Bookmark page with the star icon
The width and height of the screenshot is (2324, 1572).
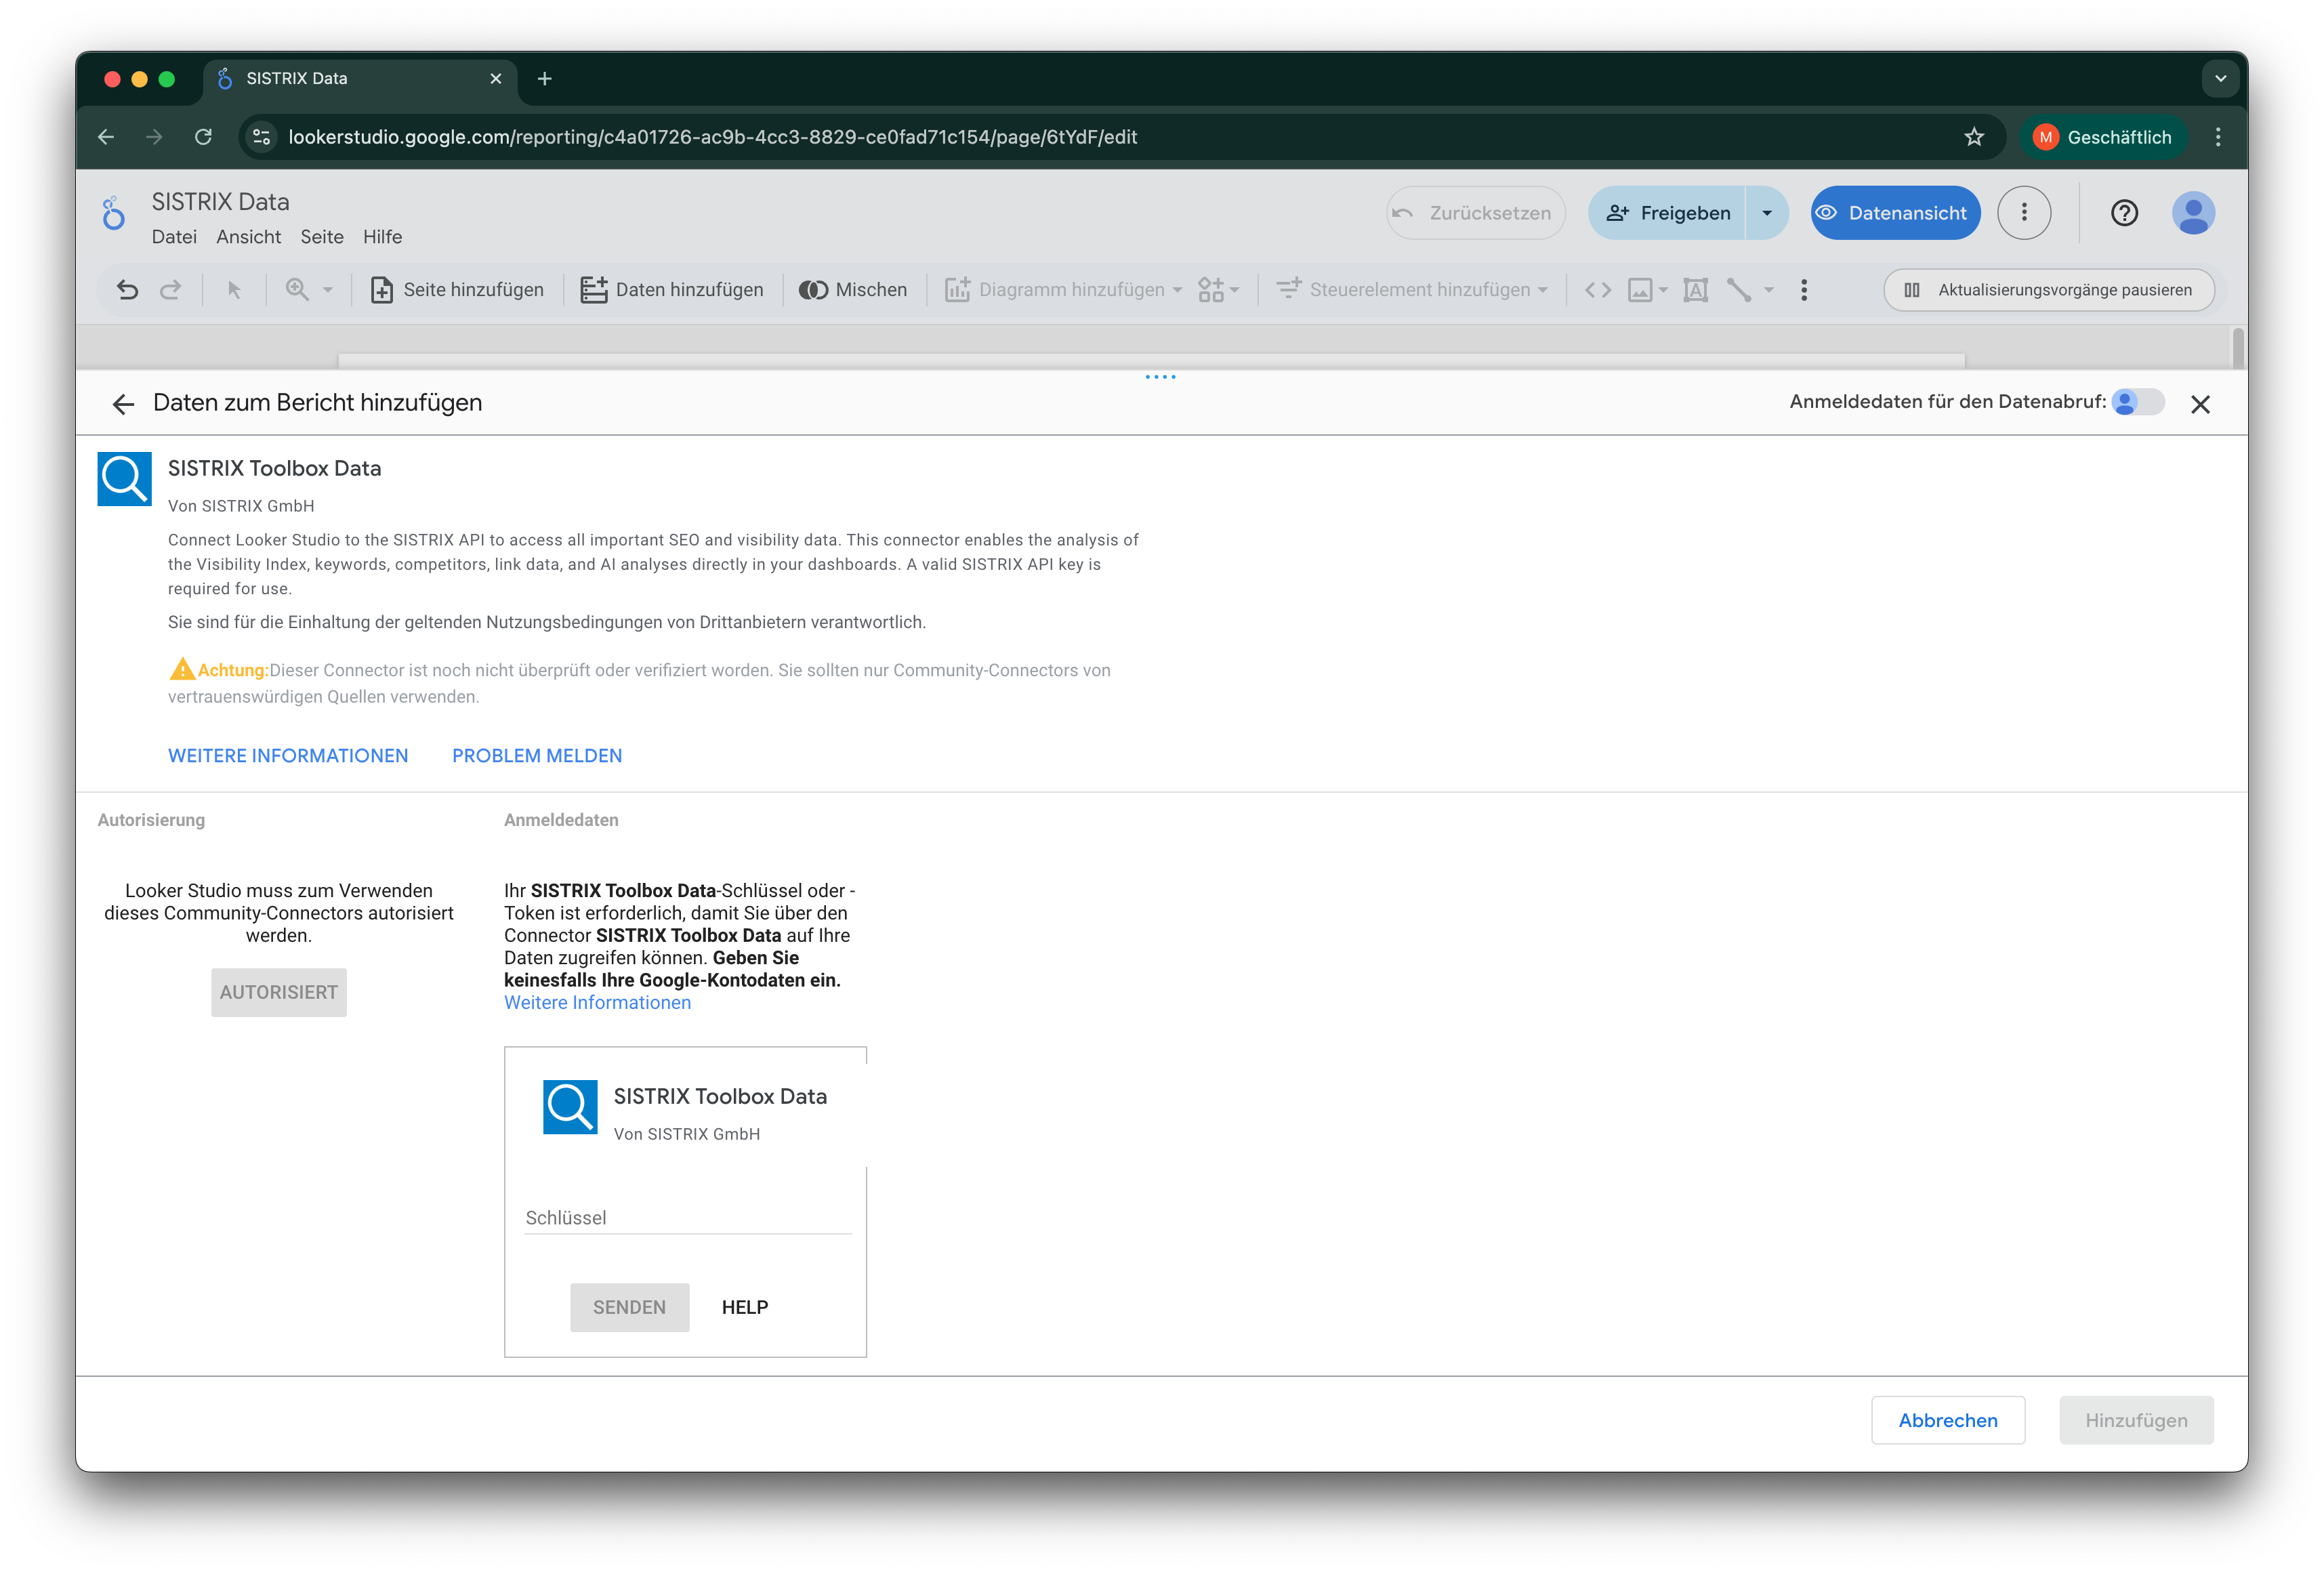[1973, 137]
